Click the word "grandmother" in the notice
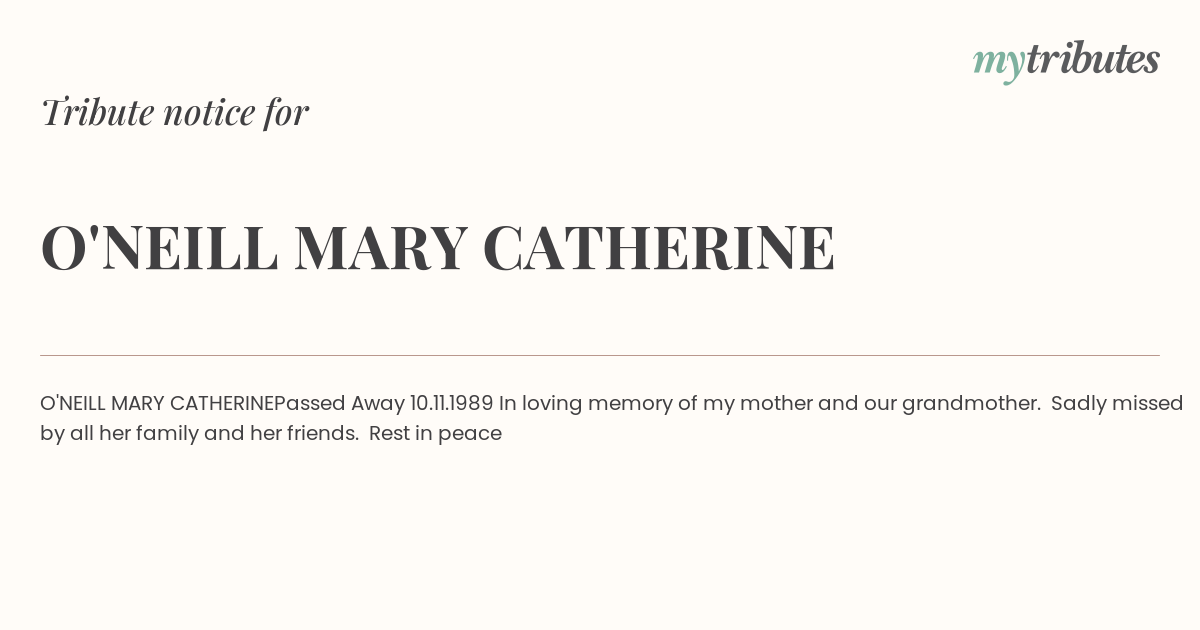Screen dimensions: 1200x630 [x=969, y=403]
